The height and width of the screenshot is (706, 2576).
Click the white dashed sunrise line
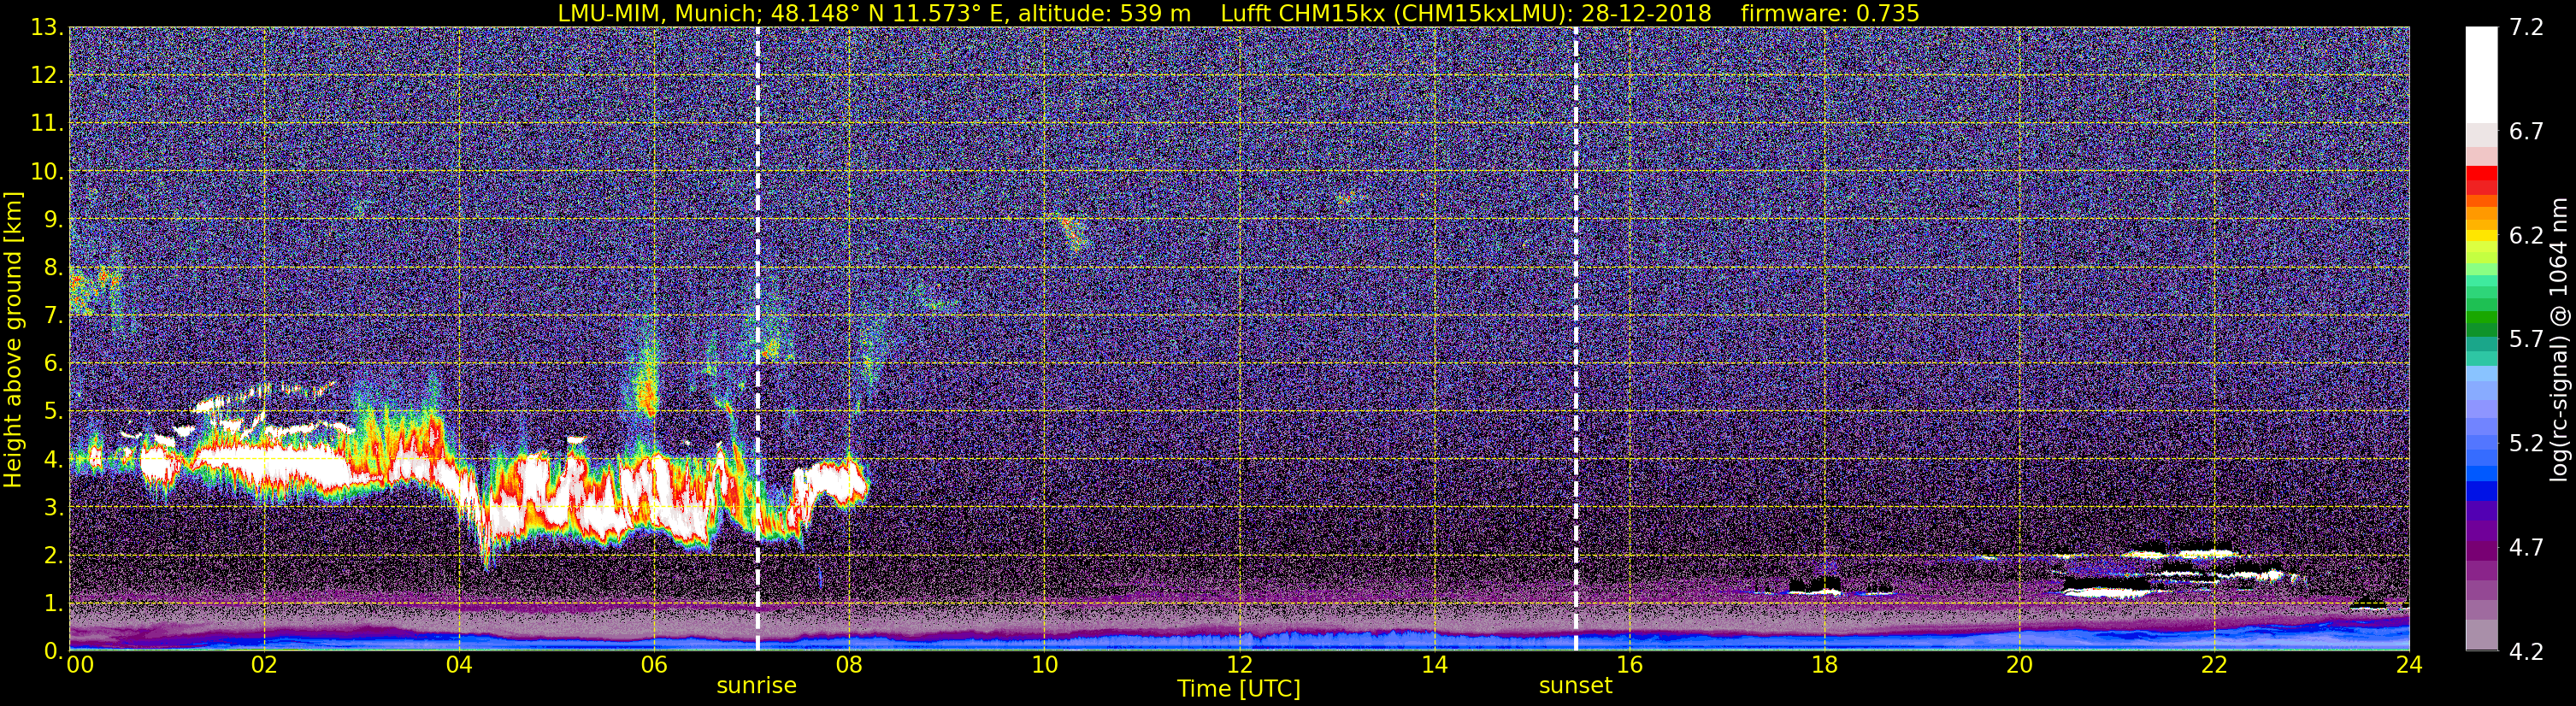[x=757, y=339]
